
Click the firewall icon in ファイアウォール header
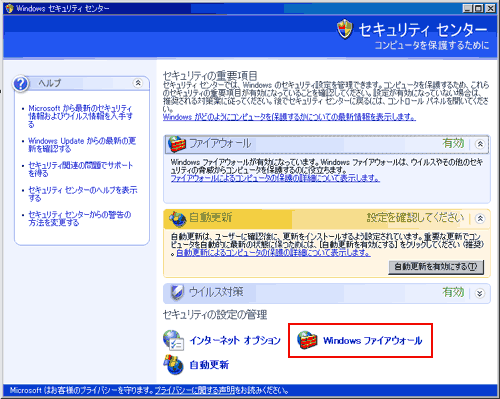[177, 144]
